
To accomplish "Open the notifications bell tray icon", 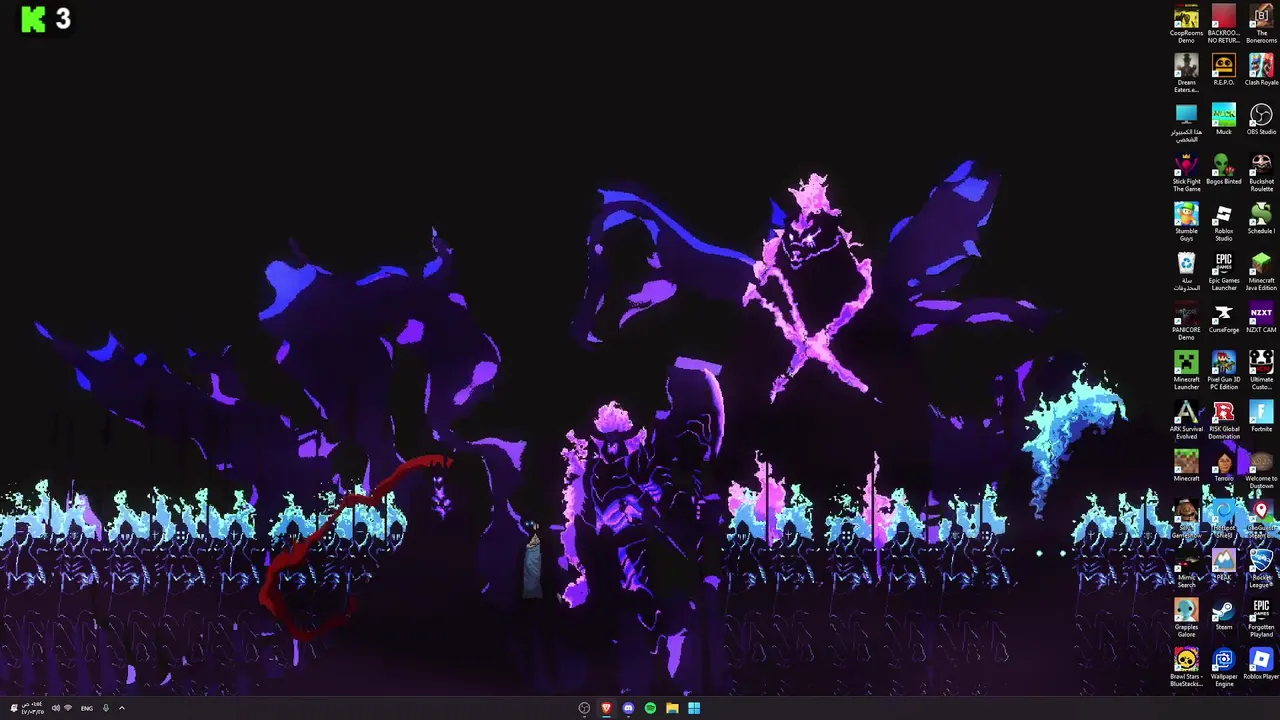I will click(13, 708).
